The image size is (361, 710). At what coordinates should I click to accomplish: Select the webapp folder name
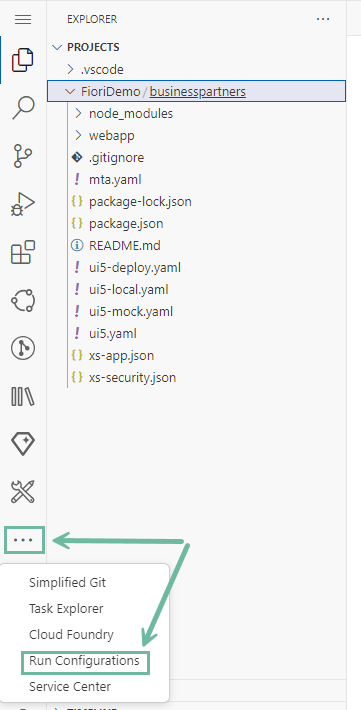111,135
